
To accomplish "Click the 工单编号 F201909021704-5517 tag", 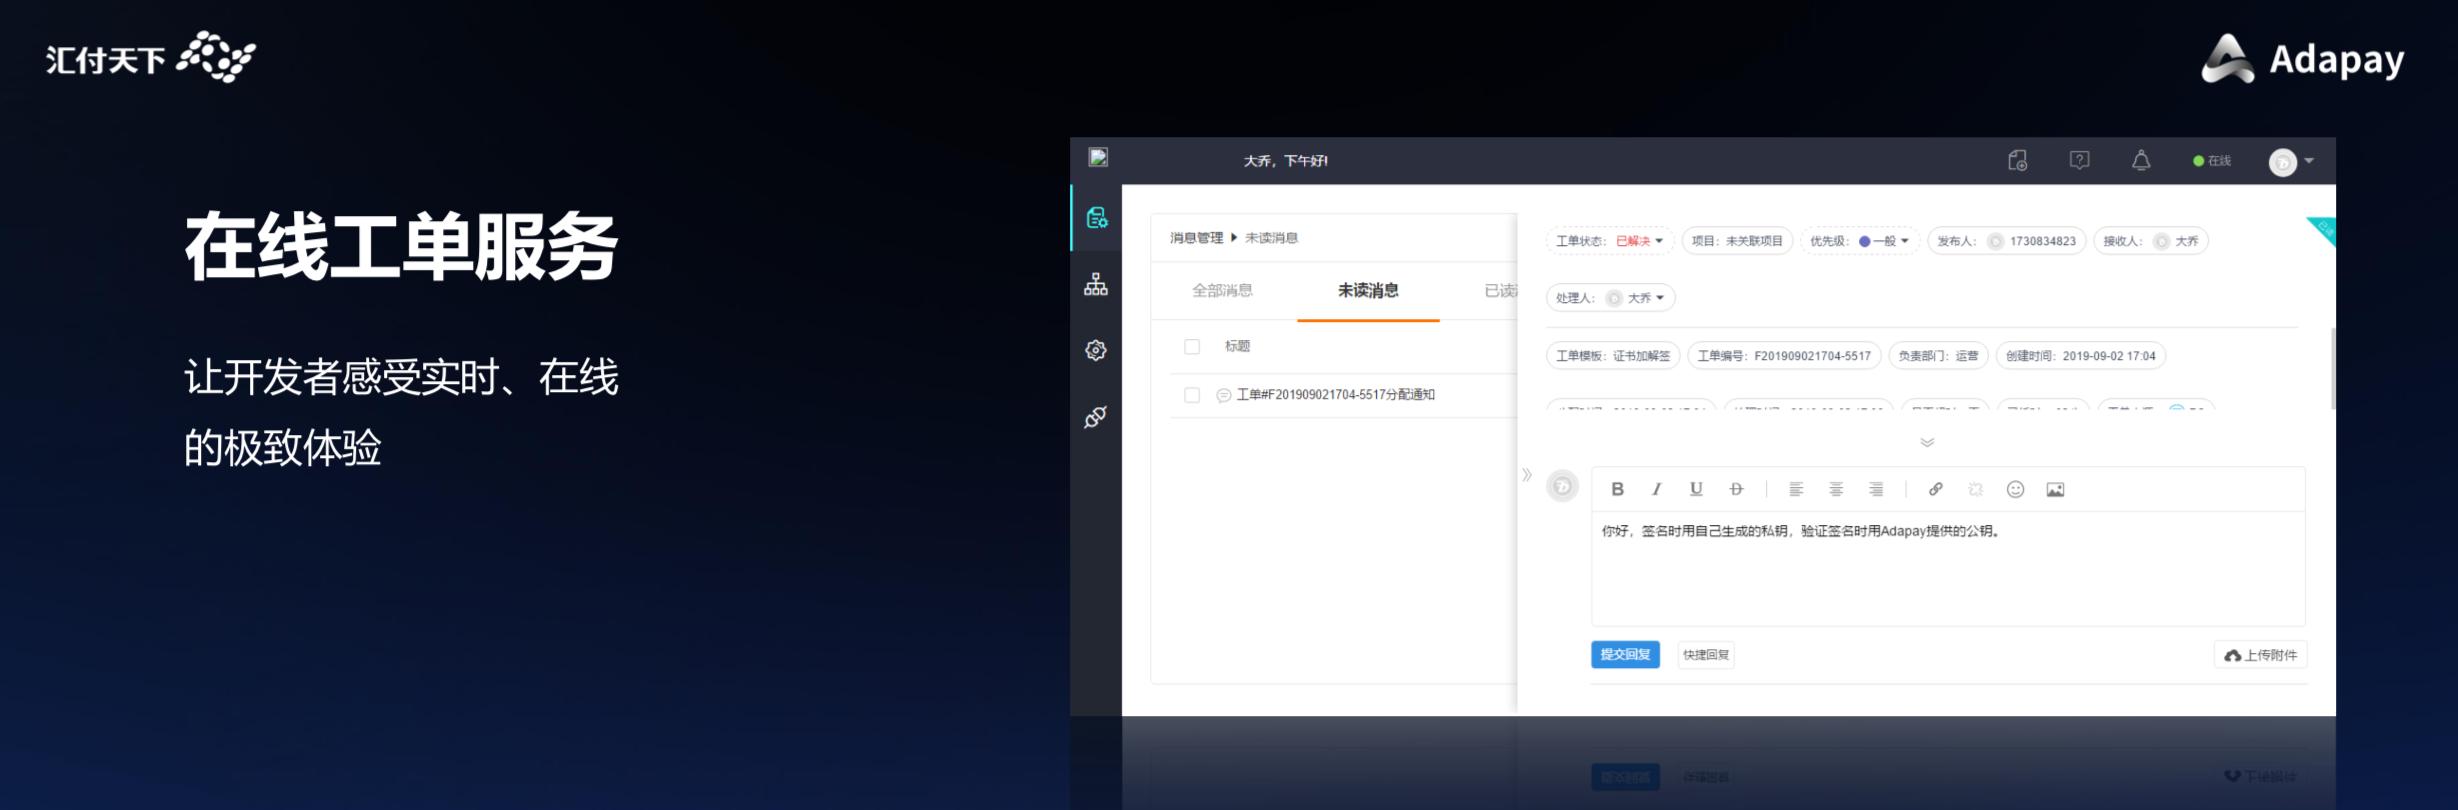I will point(1784,356).
